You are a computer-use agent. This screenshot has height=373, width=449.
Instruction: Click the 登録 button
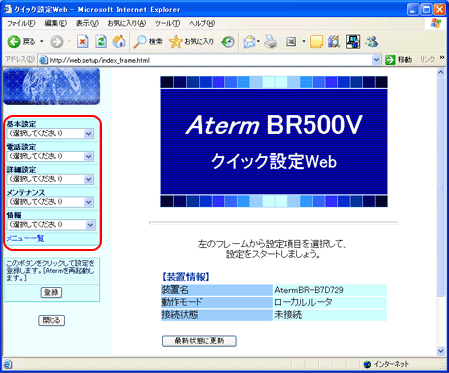[x=51, y=293]
